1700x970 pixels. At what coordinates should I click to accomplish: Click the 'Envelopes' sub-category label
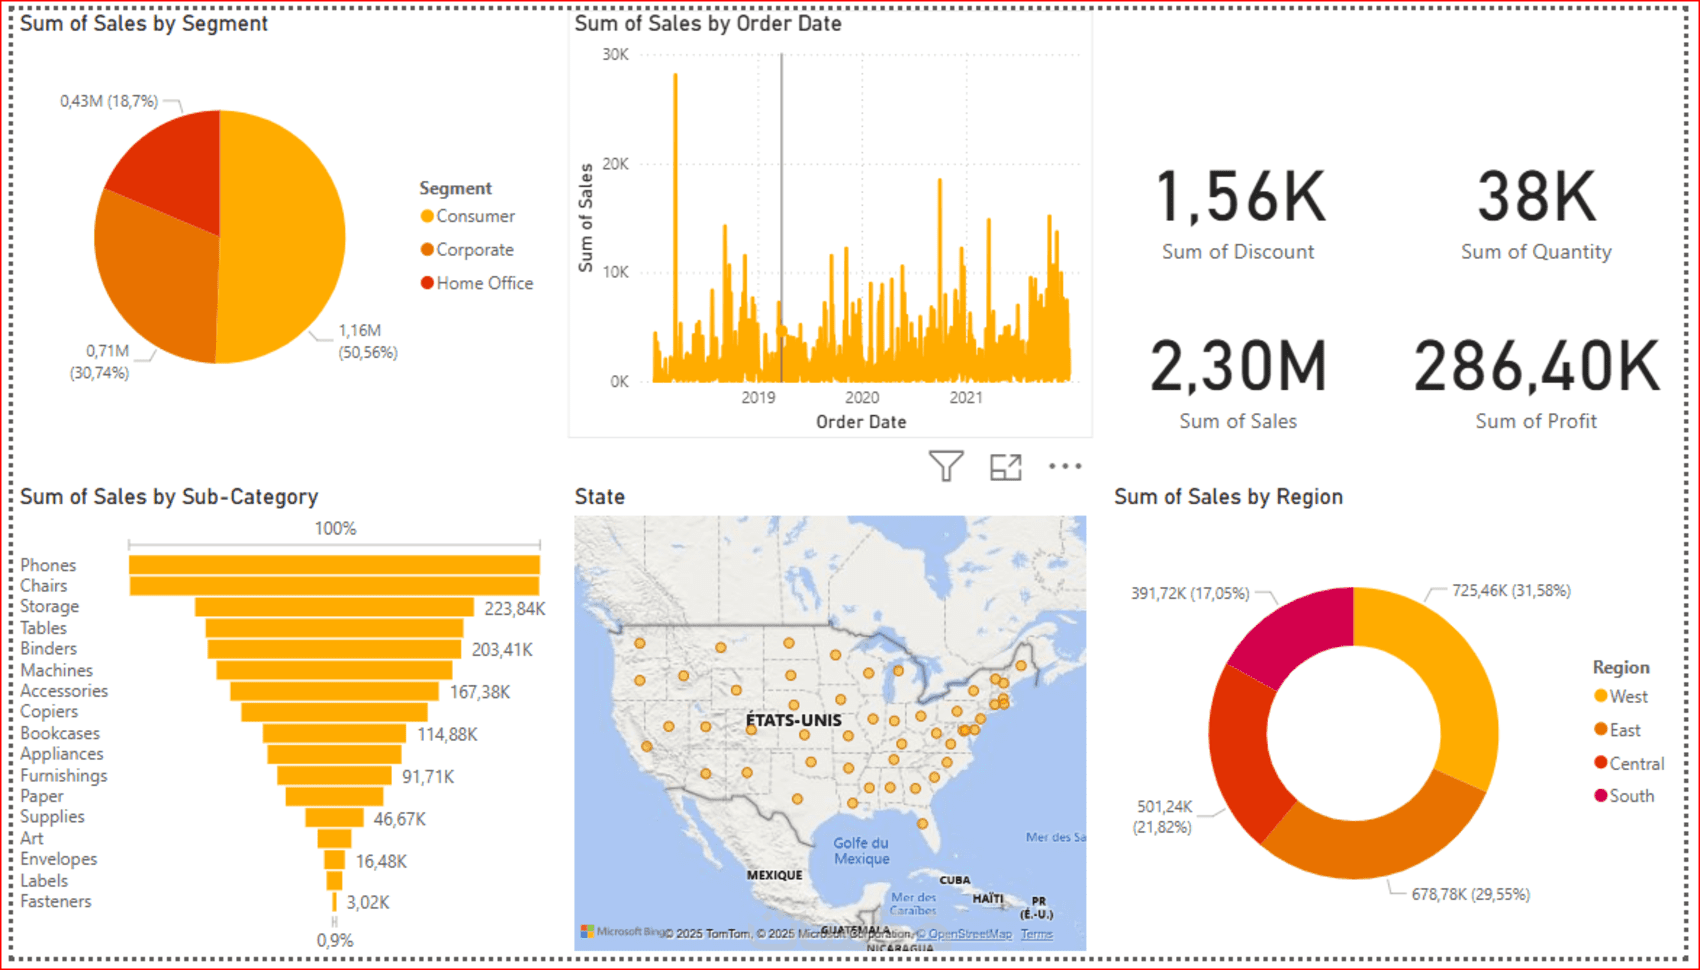(x=59, y=859)
